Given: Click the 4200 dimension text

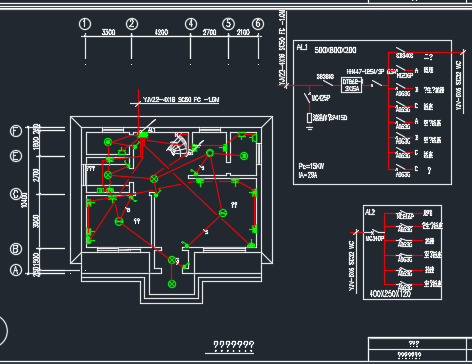Looking at the screenshot, I should pos(161,32).
